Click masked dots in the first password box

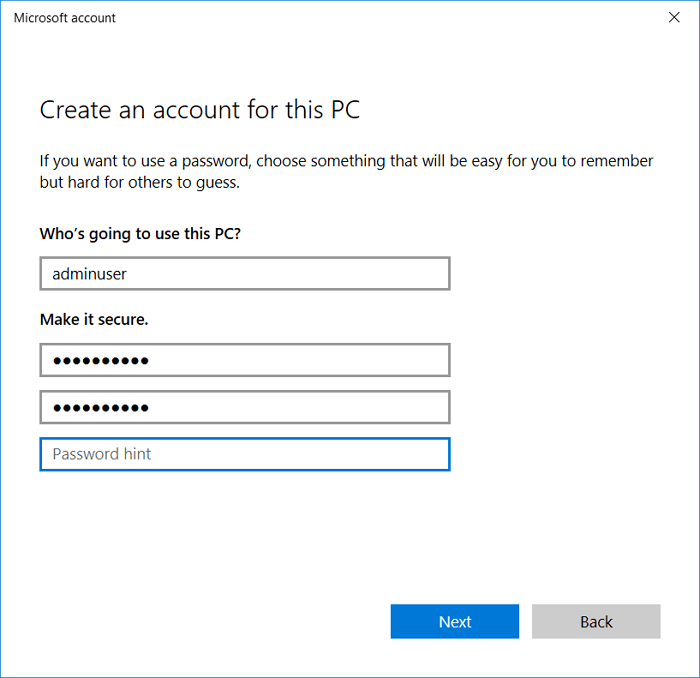point(100,360)
